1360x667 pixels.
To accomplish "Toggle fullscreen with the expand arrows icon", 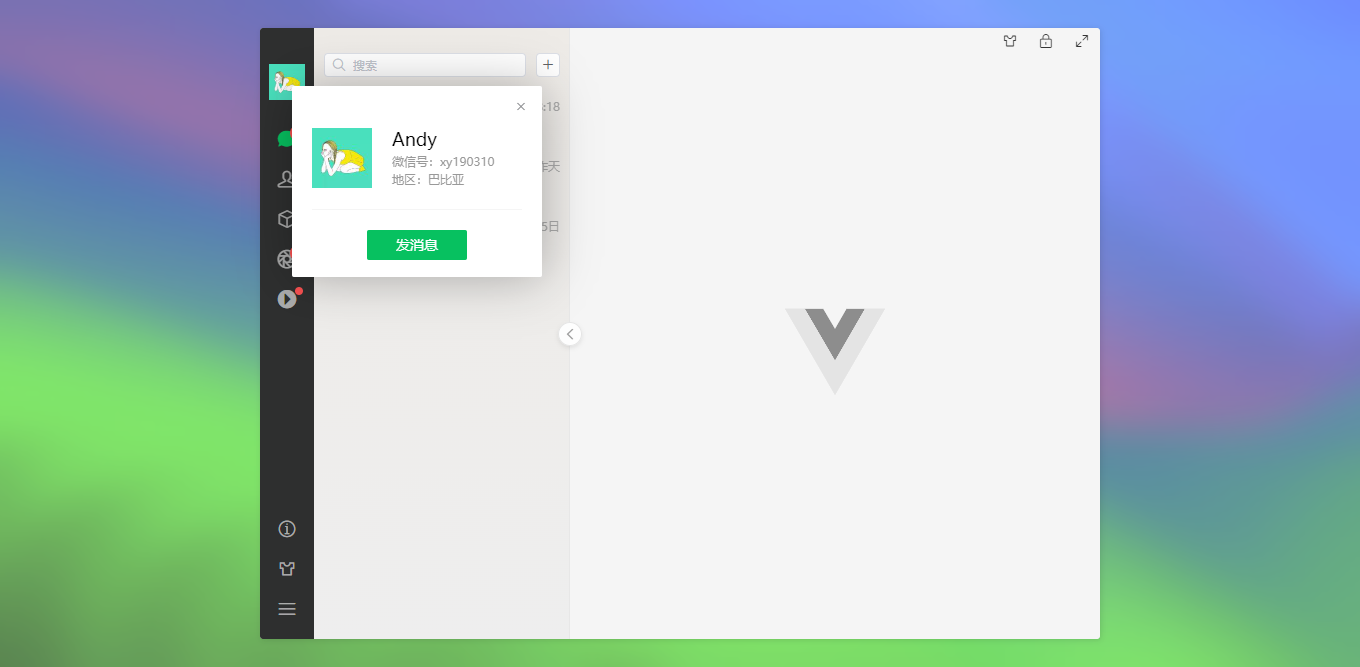I will click(x=1082, y=41).
